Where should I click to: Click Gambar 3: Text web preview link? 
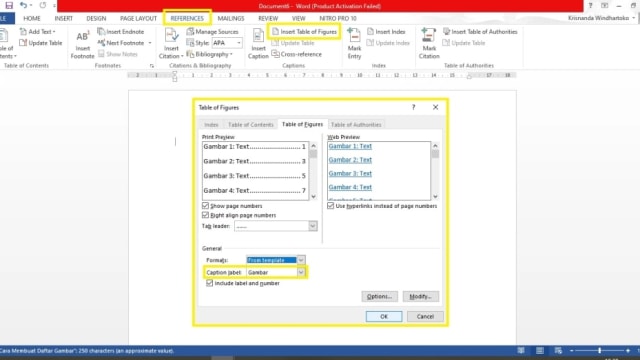(350, 173)
